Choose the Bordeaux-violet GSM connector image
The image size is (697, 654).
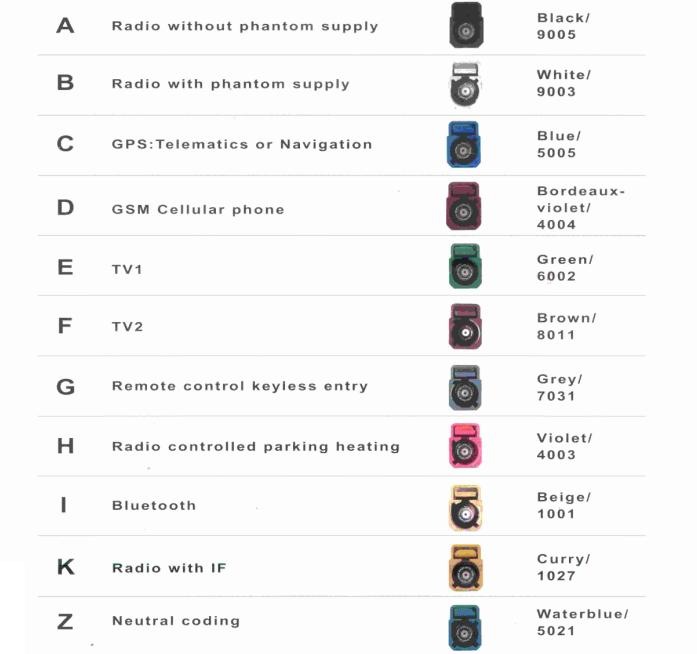click(x=463, y=206)
